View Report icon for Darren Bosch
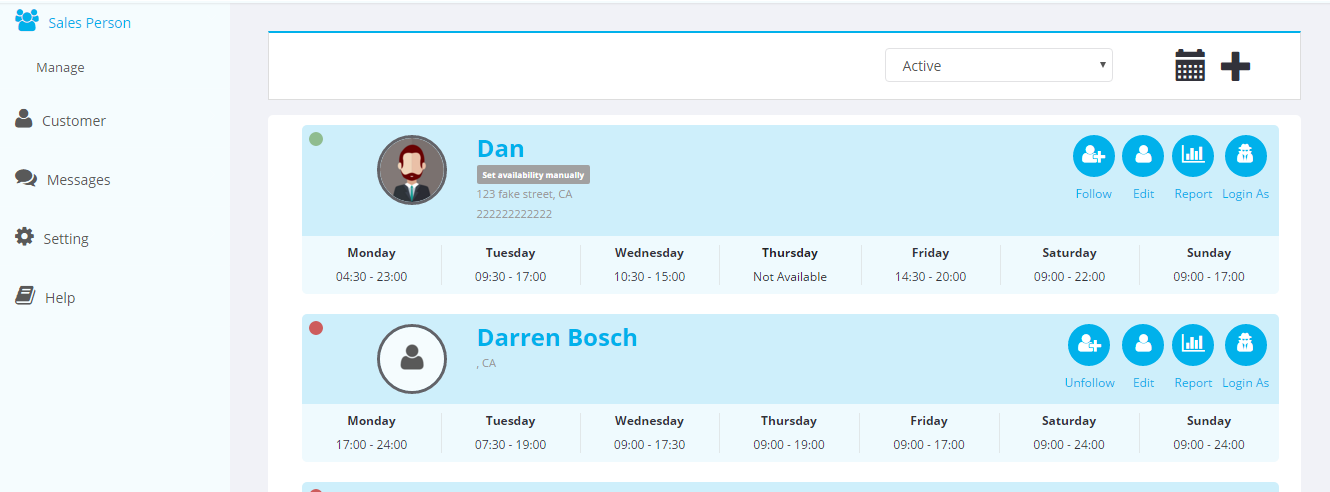 1193,345
